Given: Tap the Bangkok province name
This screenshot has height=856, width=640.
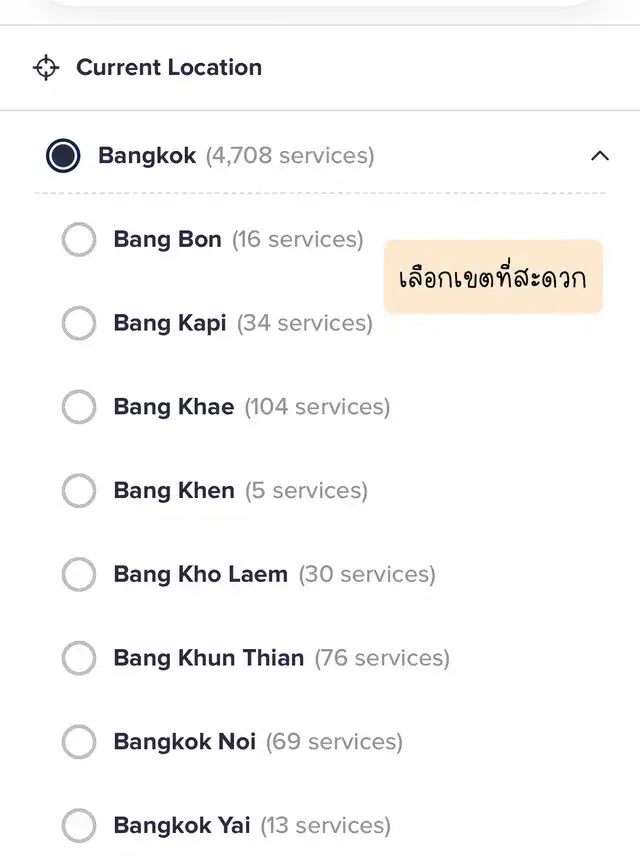Looking at the screenshot, I should coord(147,156).
